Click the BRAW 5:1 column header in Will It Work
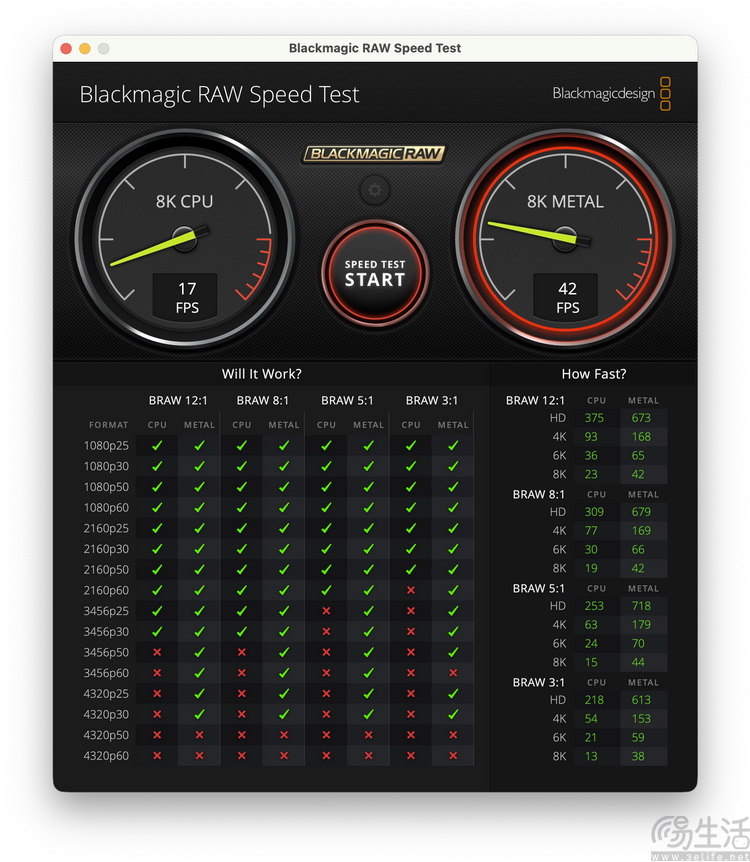This screenshot has height=862, width=750. [347, 401]
